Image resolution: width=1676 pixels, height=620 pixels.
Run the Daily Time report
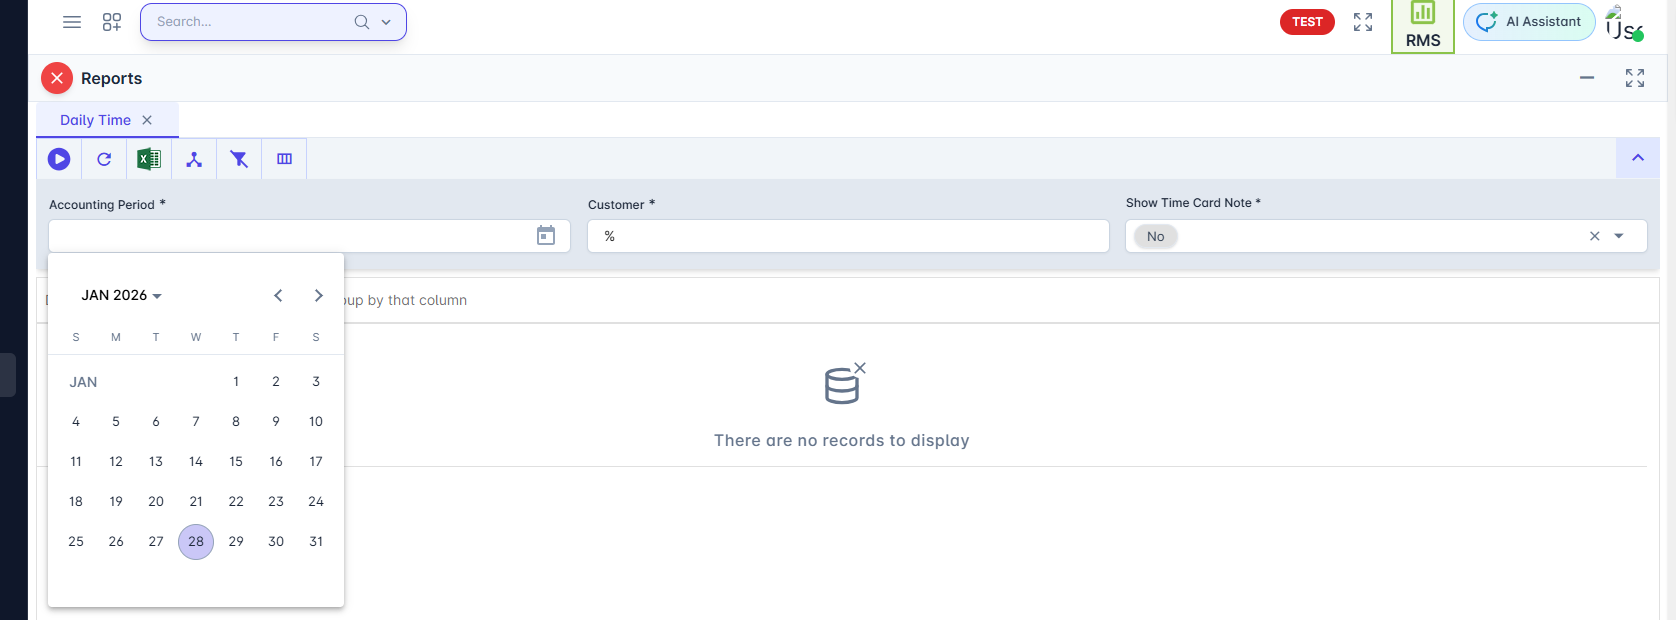(59, 159)
